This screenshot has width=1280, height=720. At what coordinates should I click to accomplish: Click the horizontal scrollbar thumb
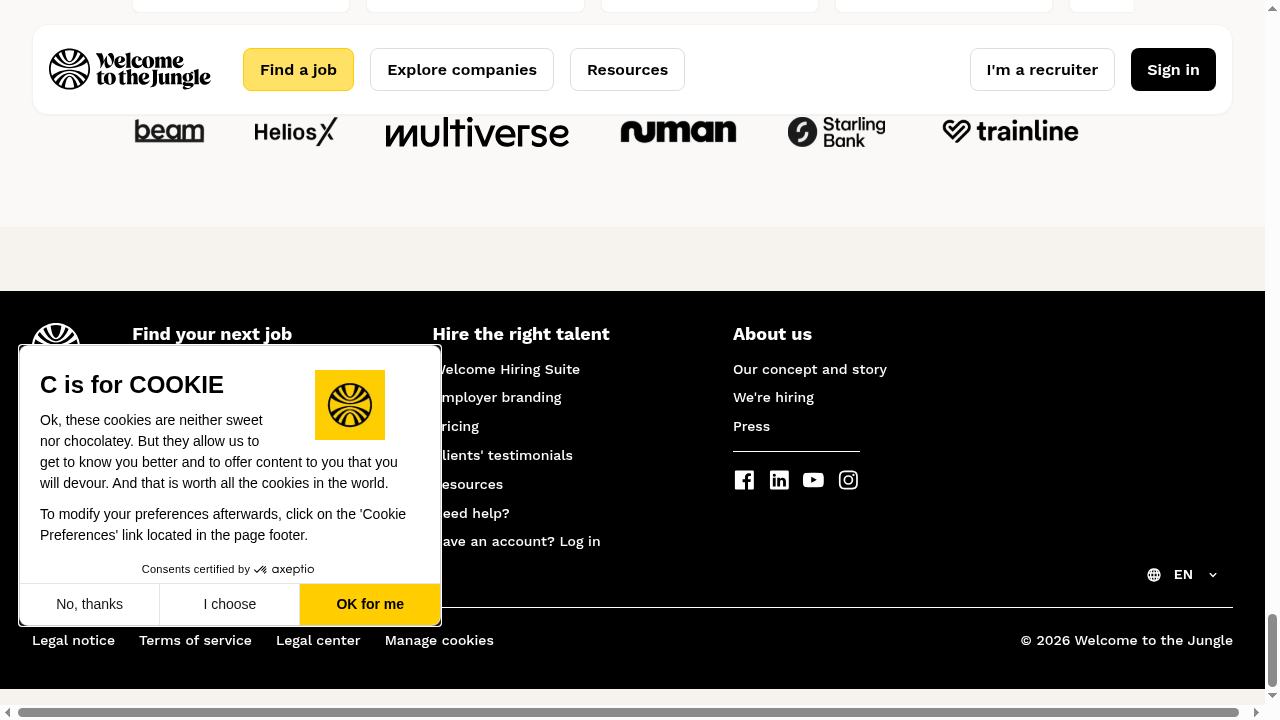point(628,712)
